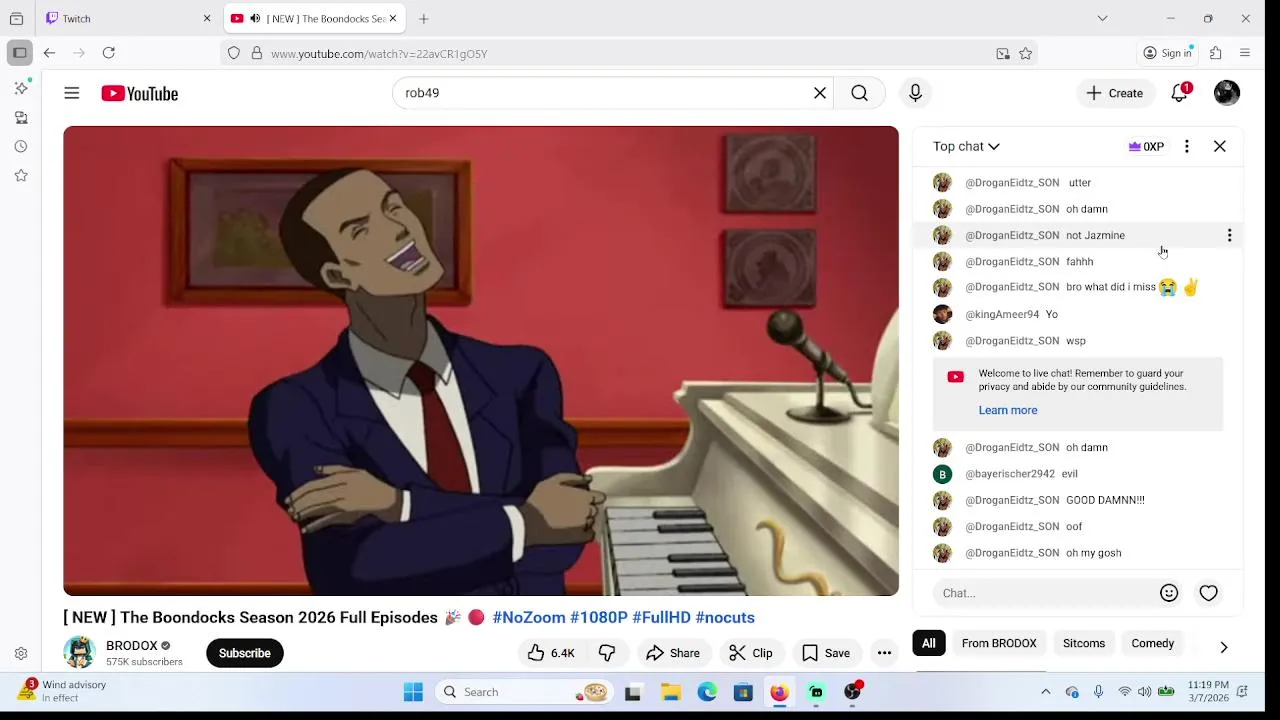Viewport: 1280px width, 720px height.
Task: Open more actions ellipsis below video
Action: (x=884, y=653)
